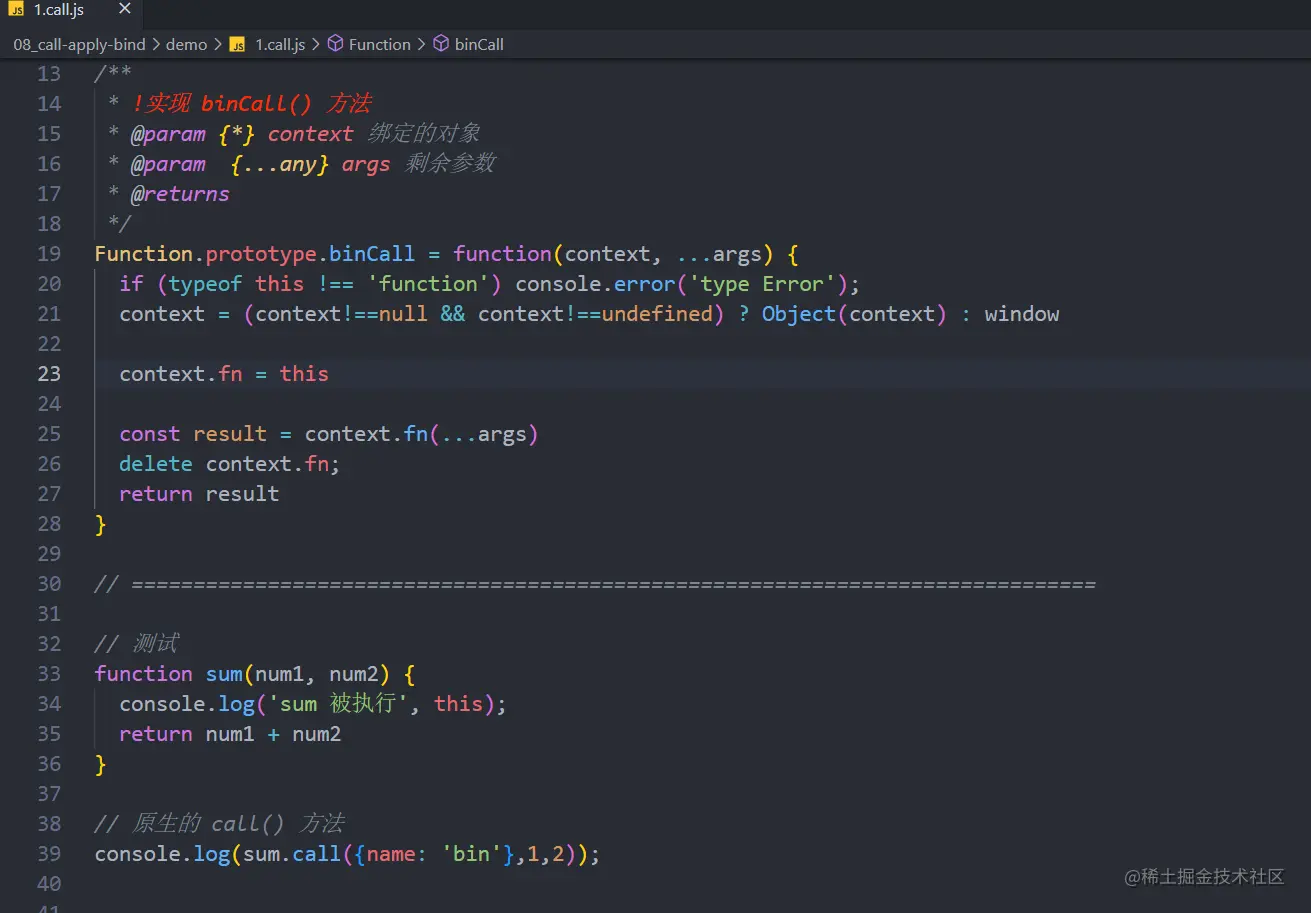1311x913 pixels.
Task: Click line number 28 in the gutter
Action: [49, 524]
